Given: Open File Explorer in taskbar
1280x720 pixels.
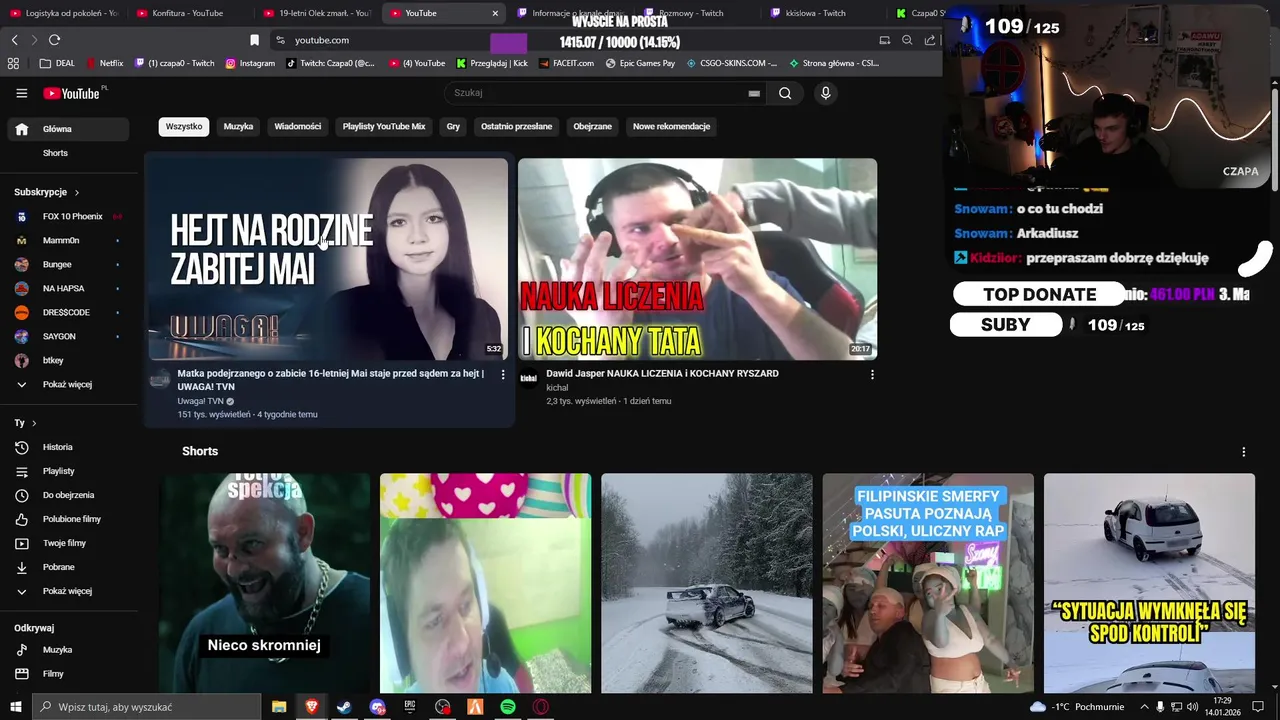Looking at the screenshot, I should tap(279, 707).
